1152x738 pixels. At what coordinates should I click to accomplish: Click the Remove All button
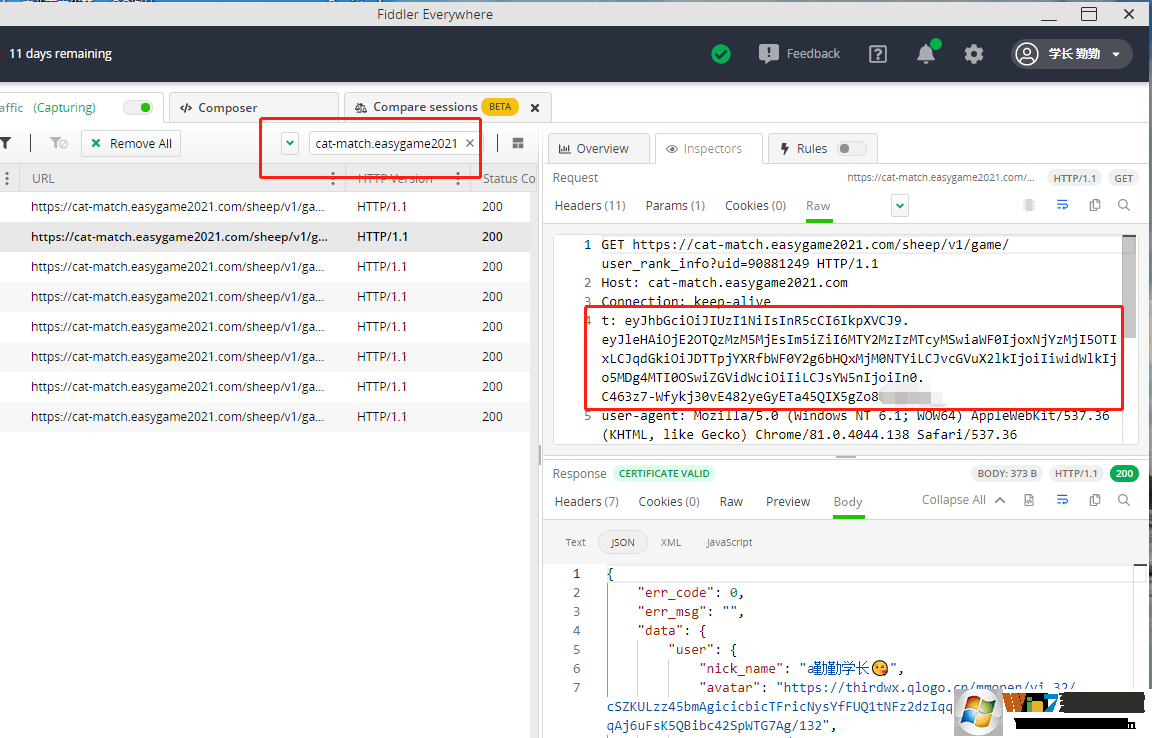(131, 143)
